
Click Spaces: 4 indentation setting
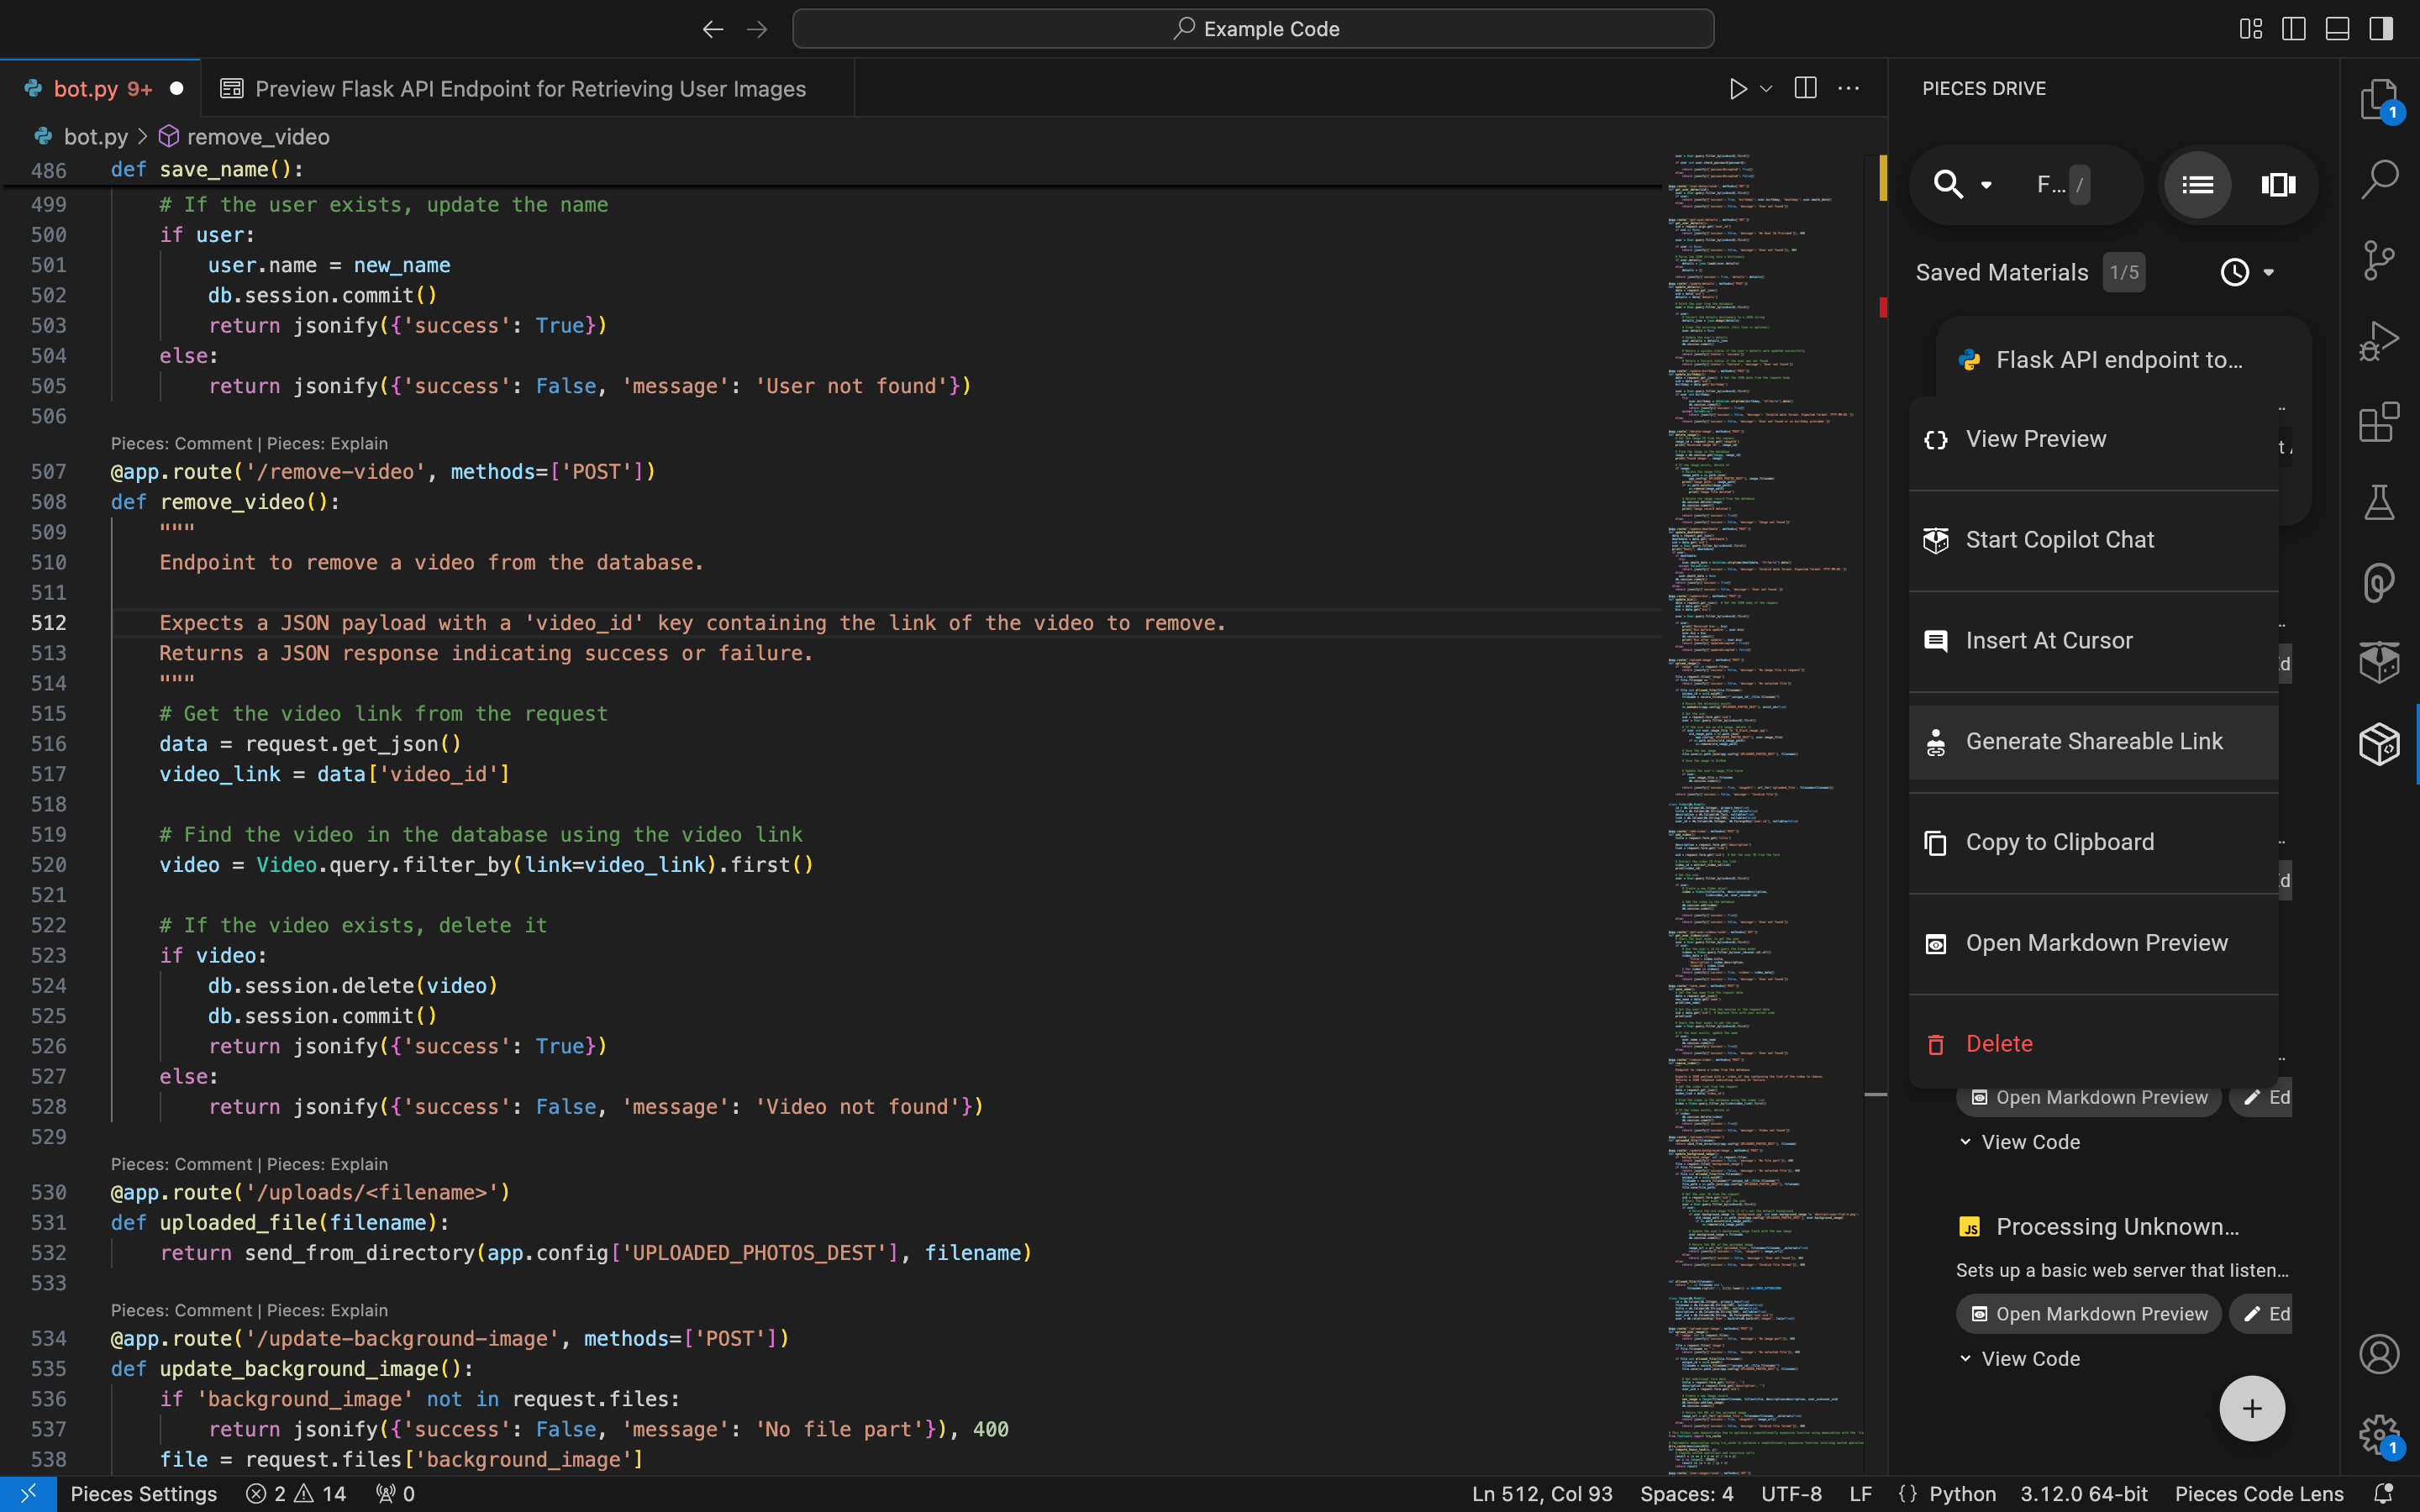click(1686, 1493)
